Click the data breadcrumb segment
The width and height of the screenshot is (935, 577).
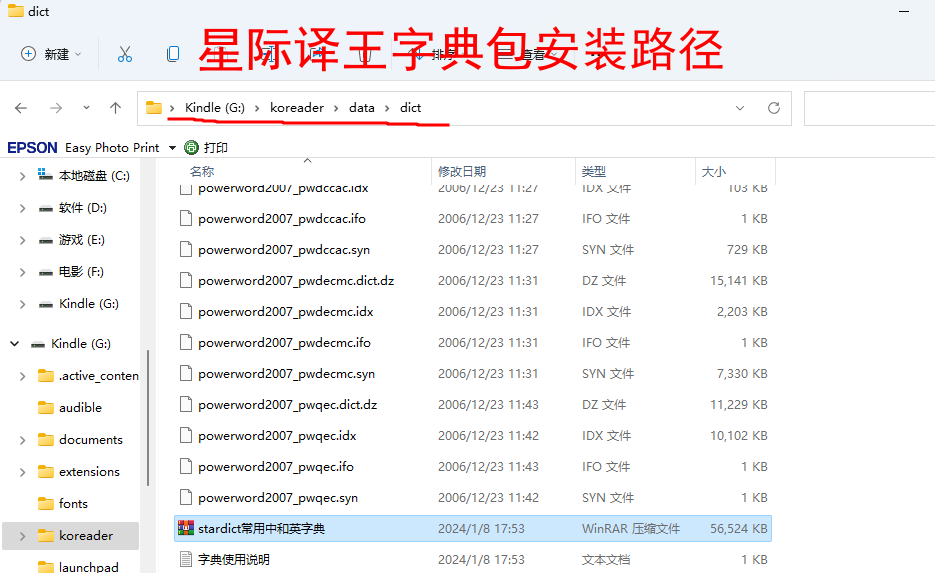[361, 108]
